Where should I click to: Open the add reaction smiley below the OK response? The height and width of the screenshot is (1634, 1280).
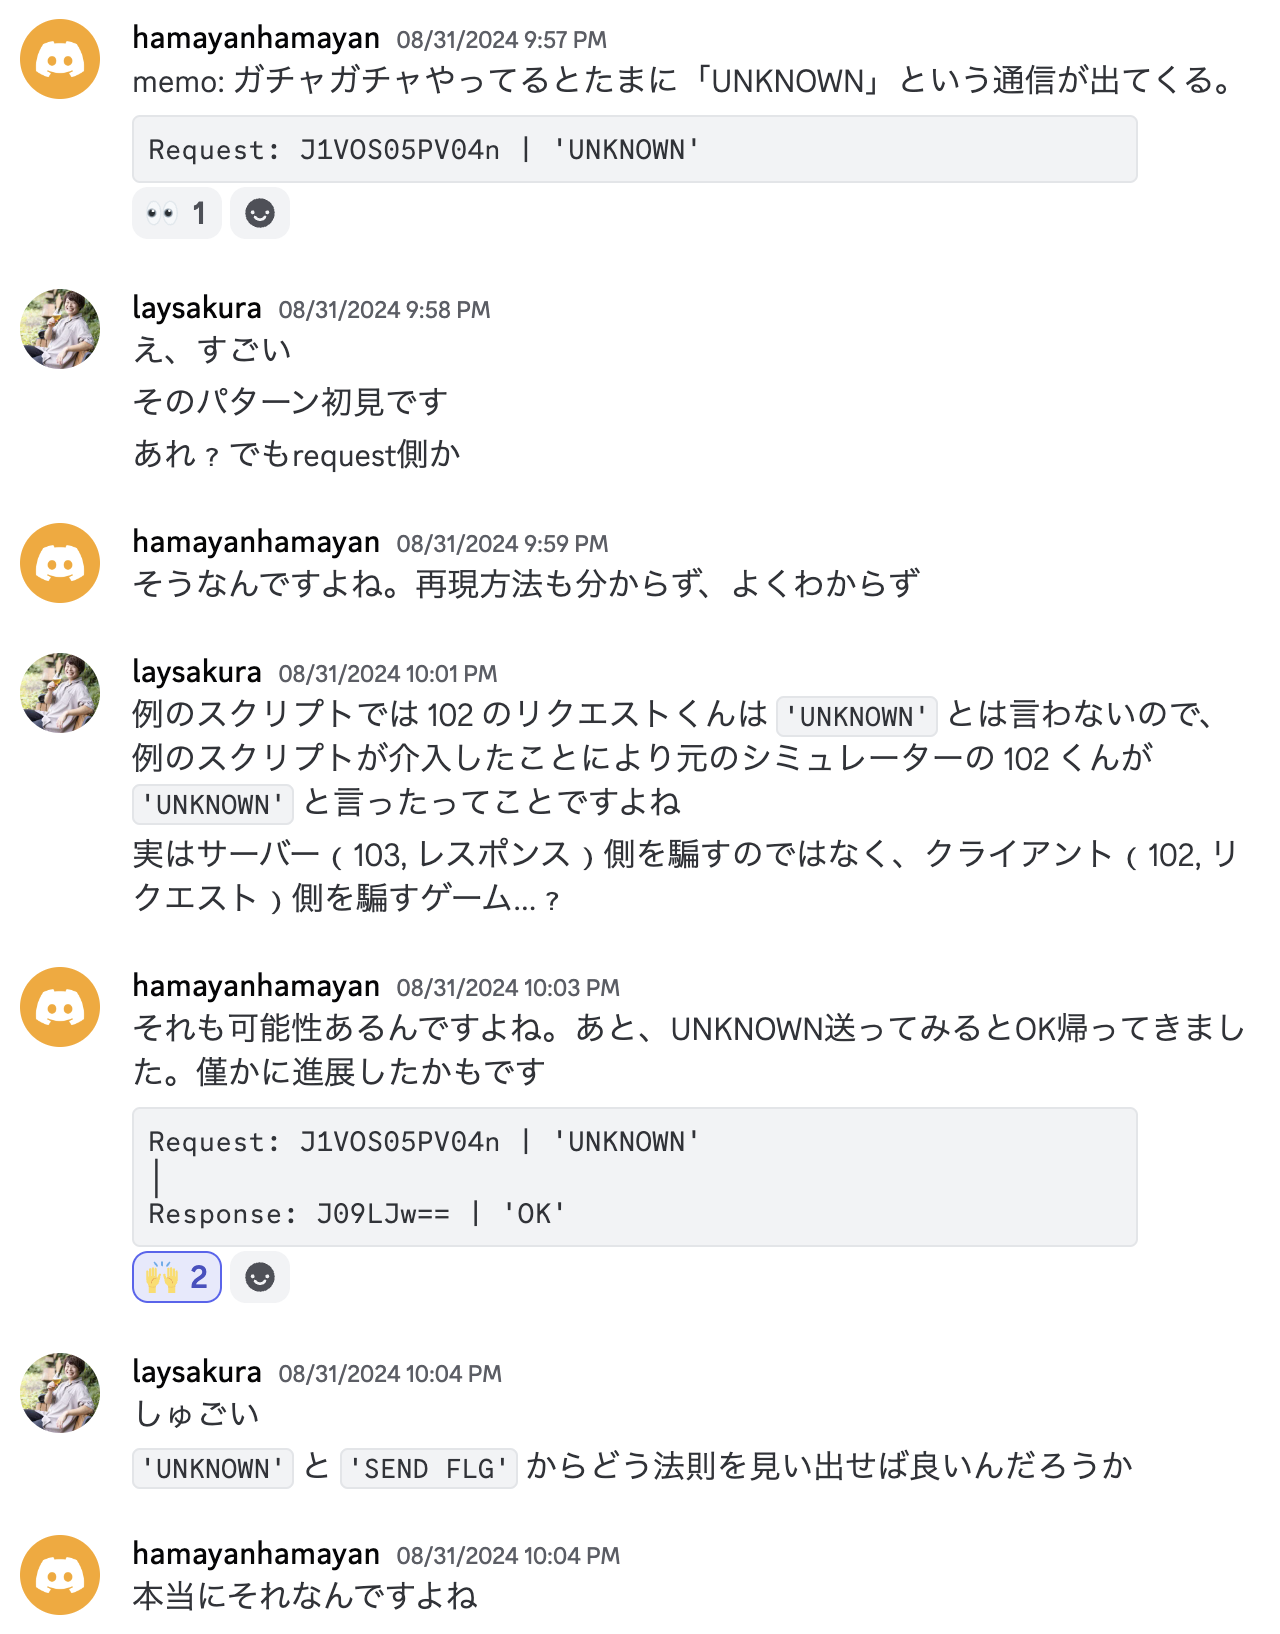tap(259, 1277)
